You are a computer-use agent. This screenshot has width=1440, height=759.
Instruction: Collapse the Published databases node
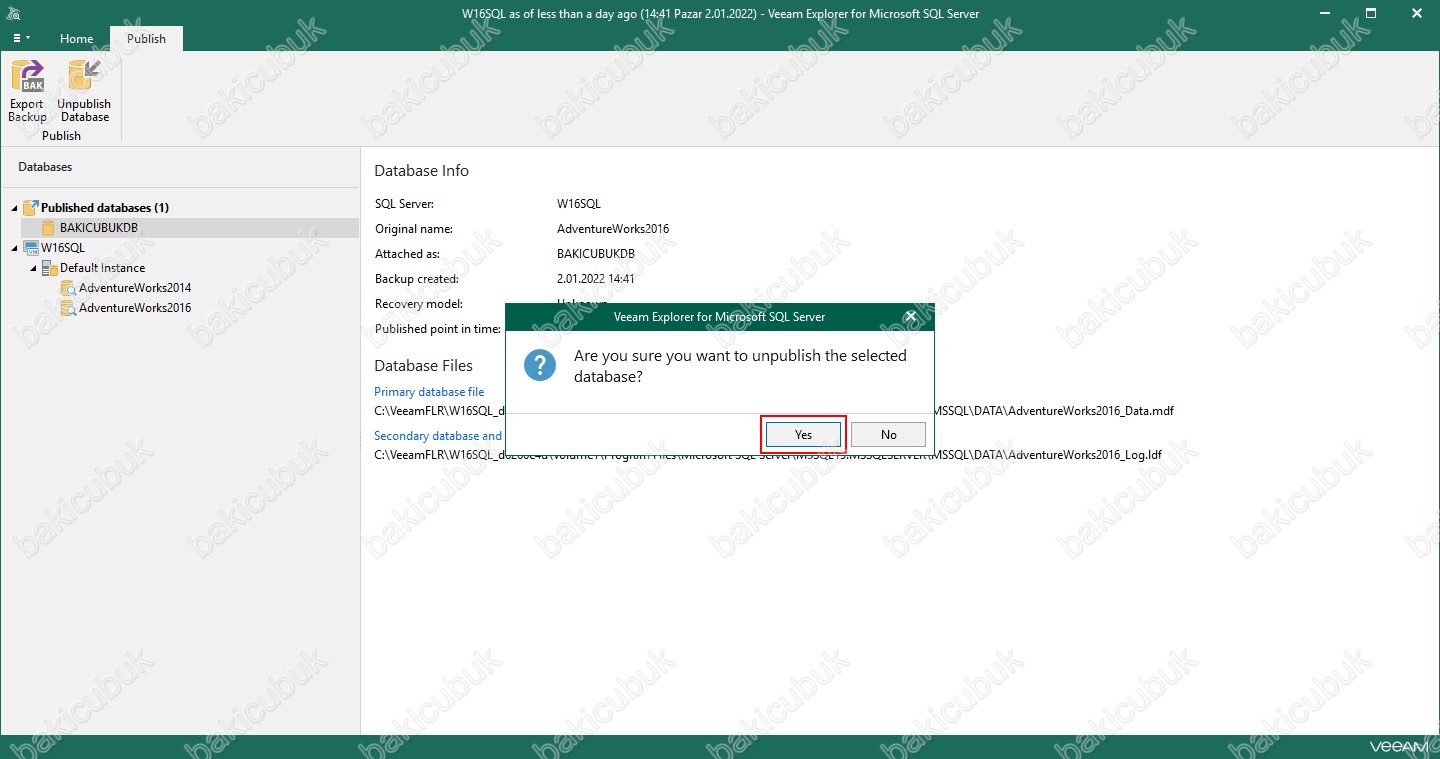[14, 208]
